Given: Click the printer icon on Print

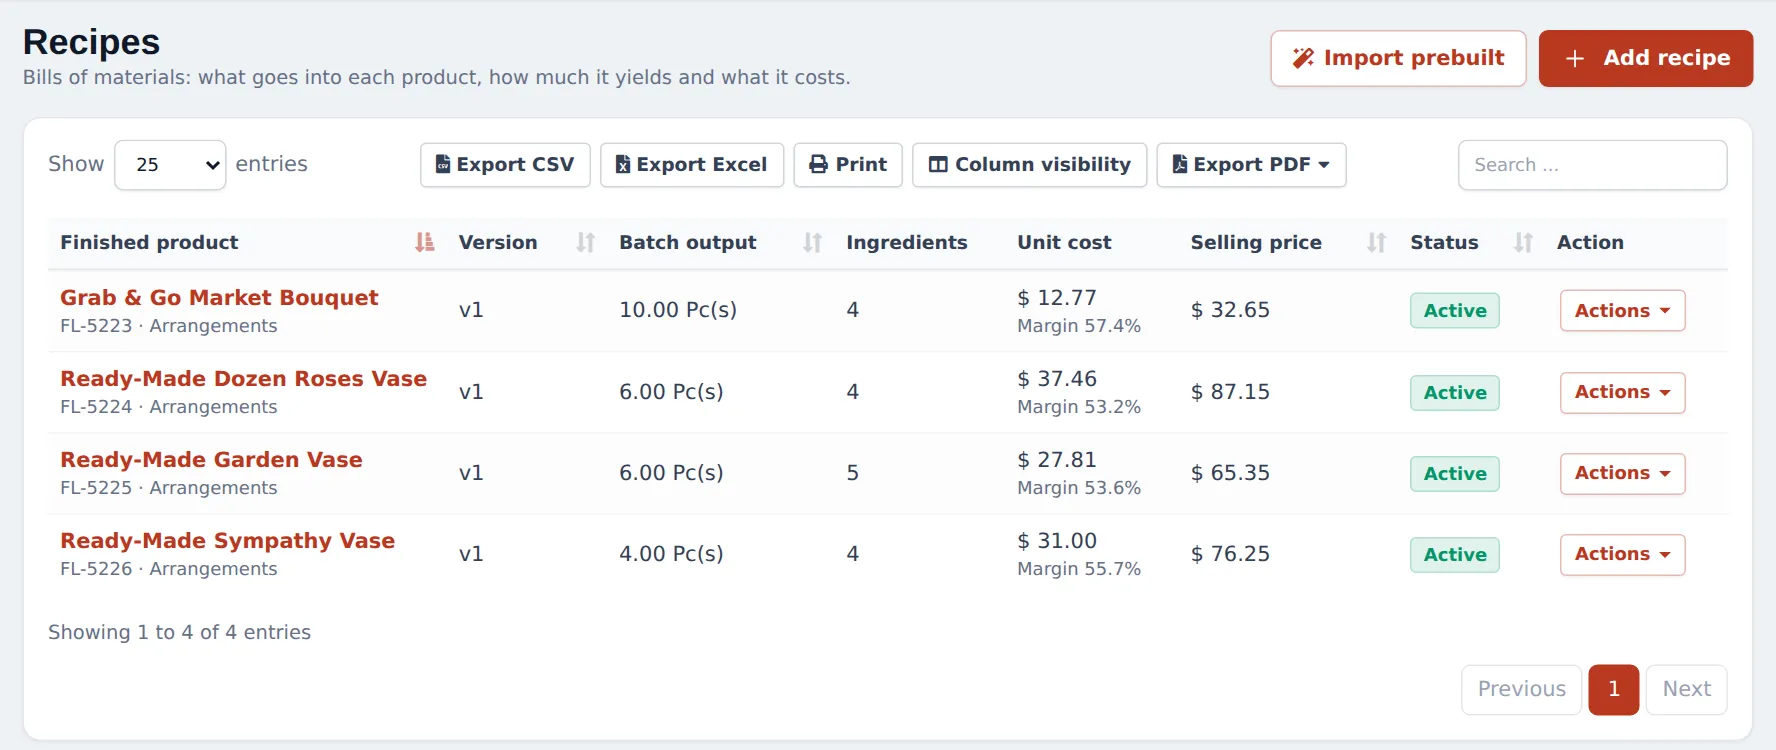Looking at the screenshot, I should pos(819,164).
